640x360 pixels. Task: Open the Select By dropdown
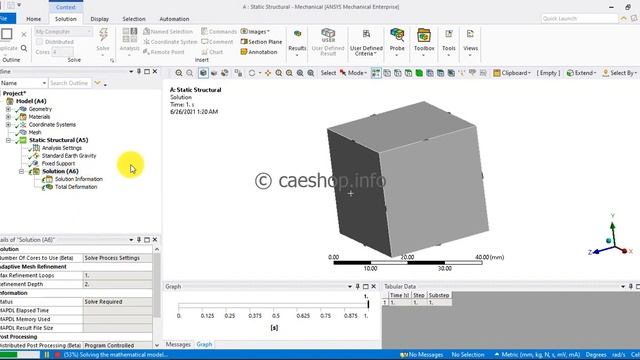click(x=619, y=73)
